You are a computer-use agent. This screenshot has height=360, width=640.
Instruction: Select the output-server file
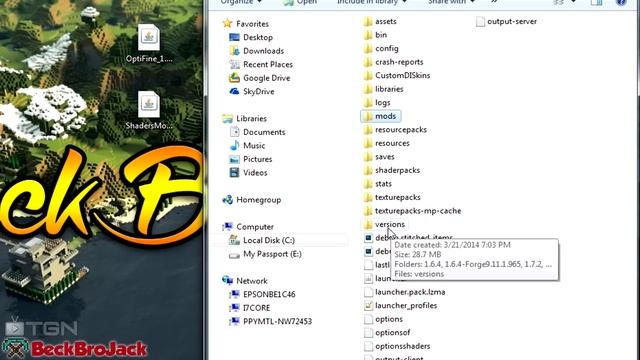(x=506, y=21)
